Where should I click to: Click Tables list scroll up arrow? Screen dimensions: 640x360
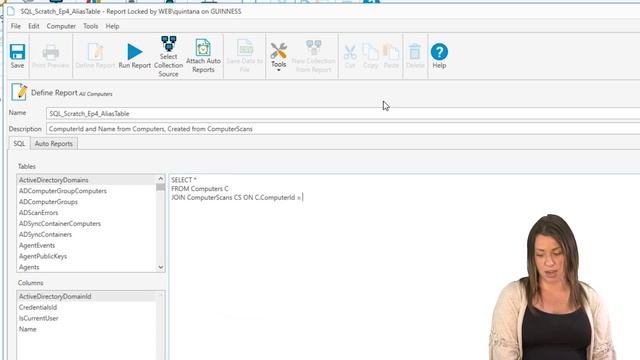(160, 179)
